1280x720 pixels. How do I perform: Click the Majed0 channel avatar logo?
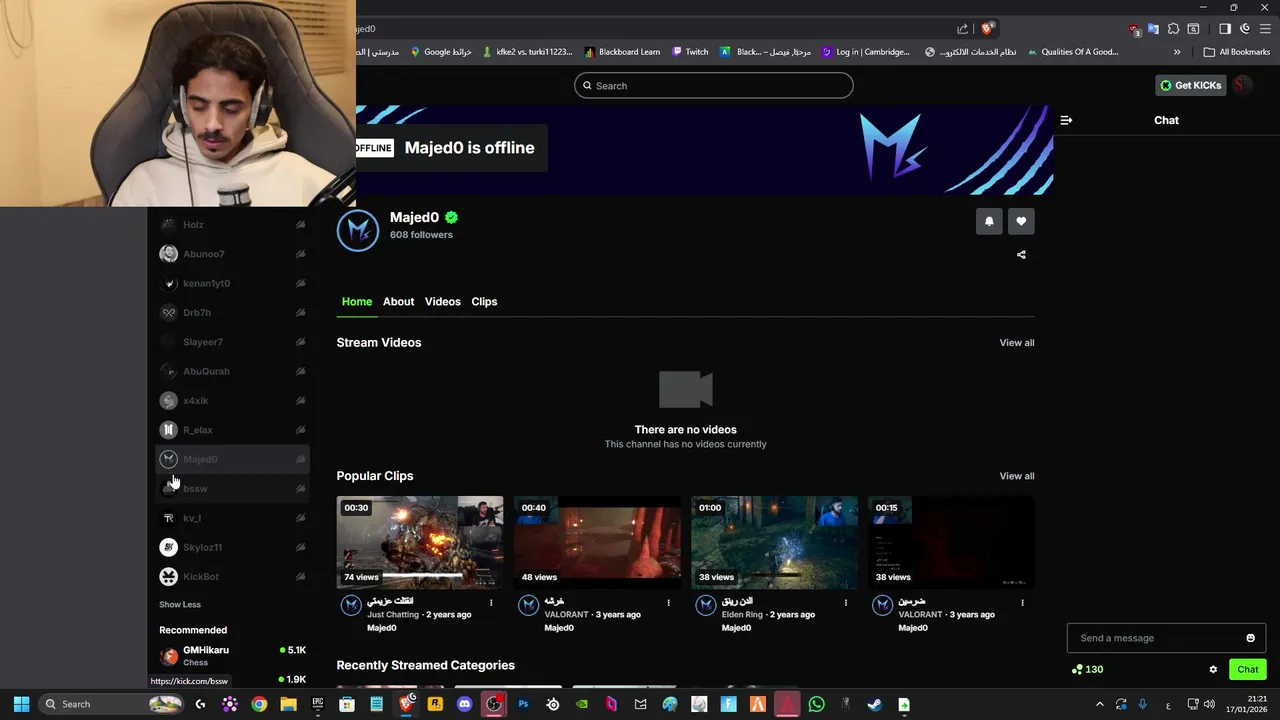point(358,231)
